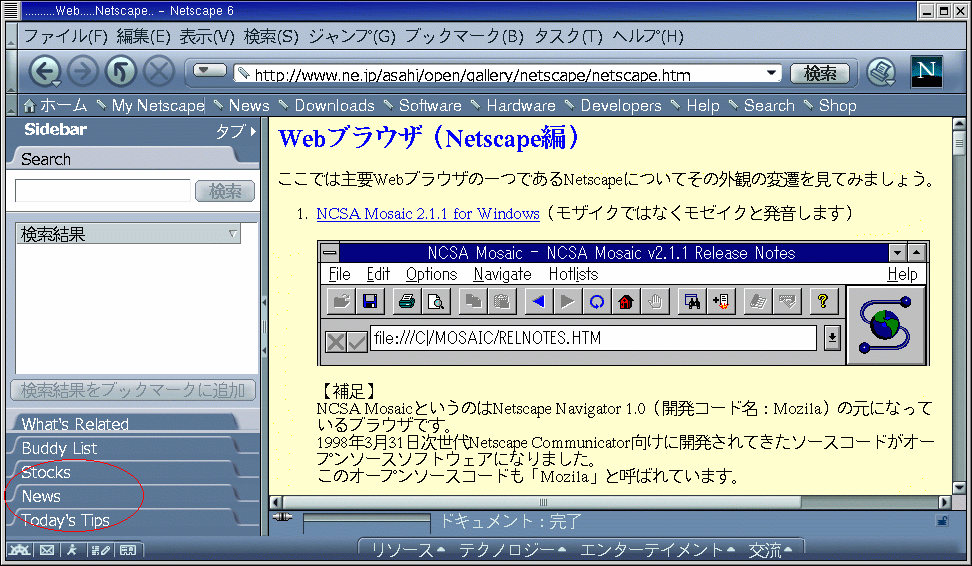Open the Back button history dropdown arrow

point(56,84)
